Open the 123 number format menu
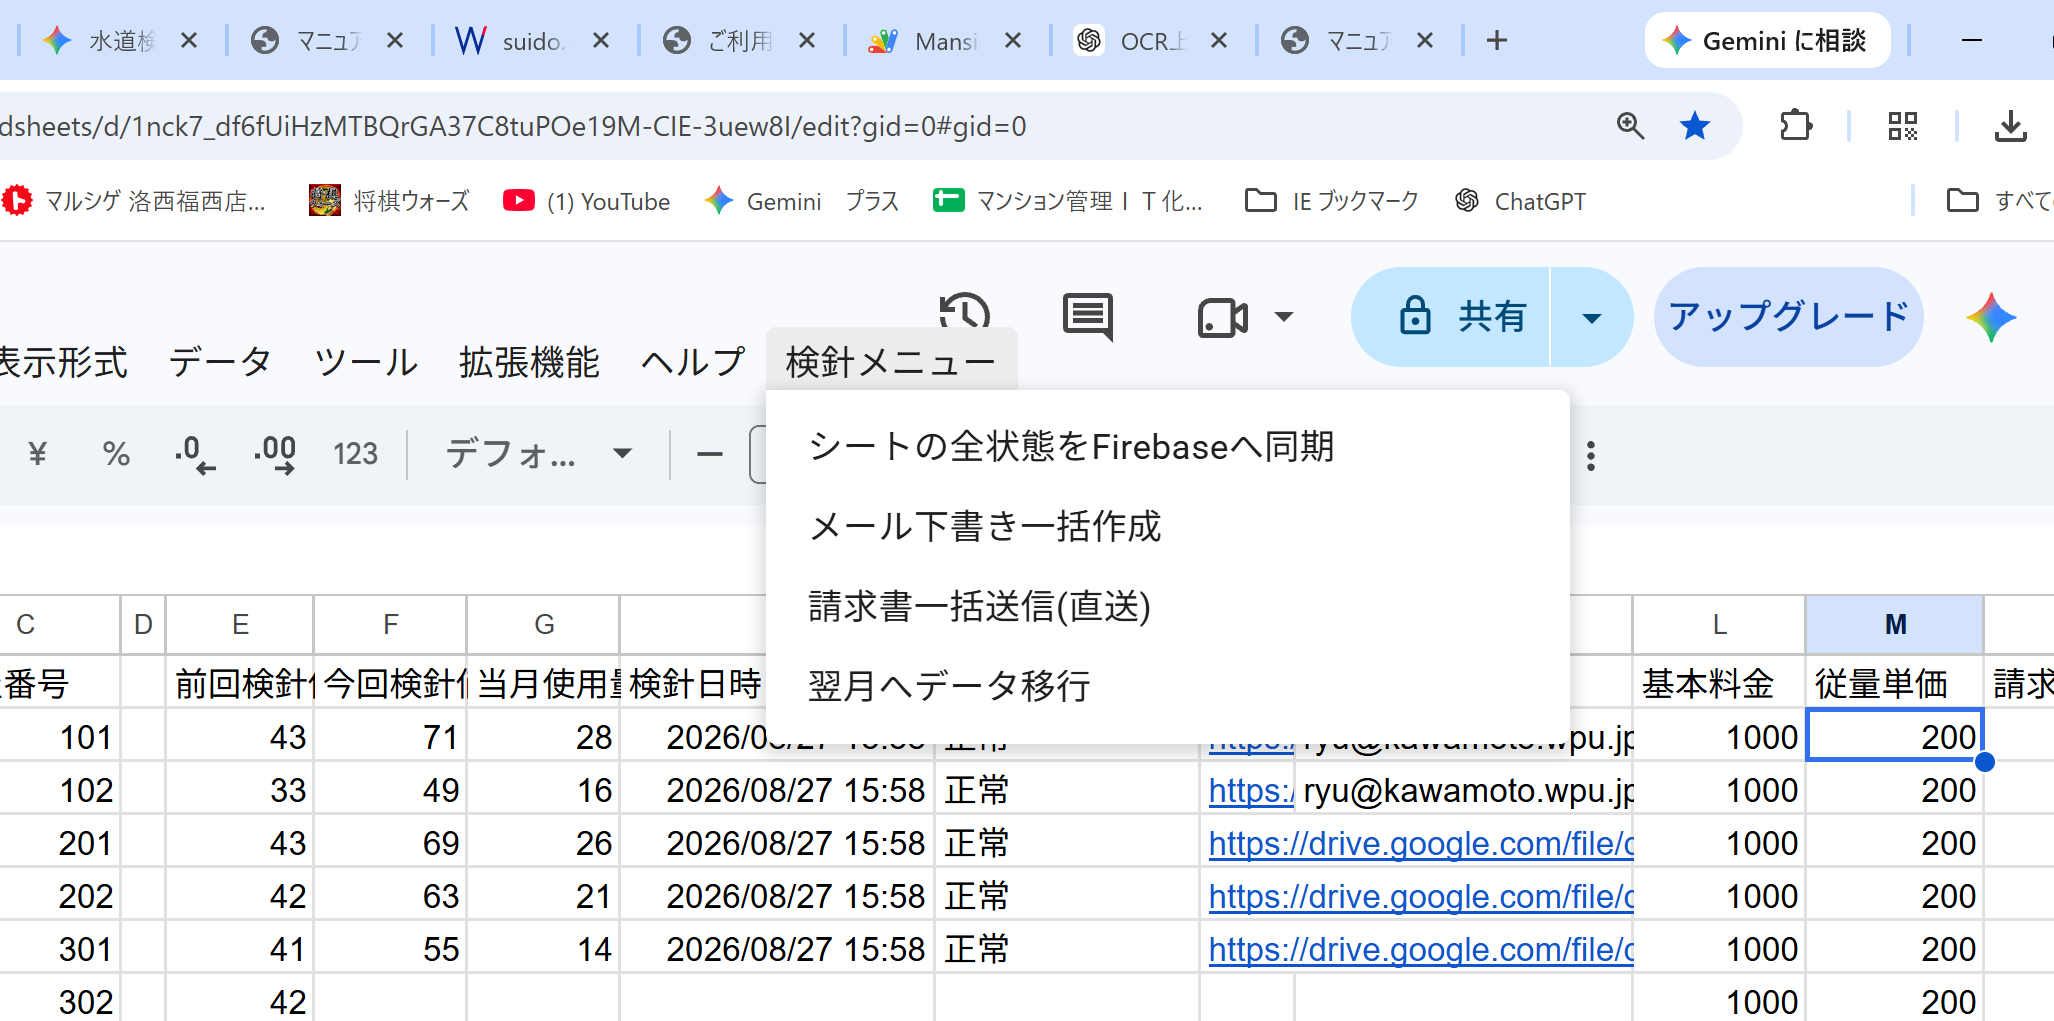 (355, 454)
